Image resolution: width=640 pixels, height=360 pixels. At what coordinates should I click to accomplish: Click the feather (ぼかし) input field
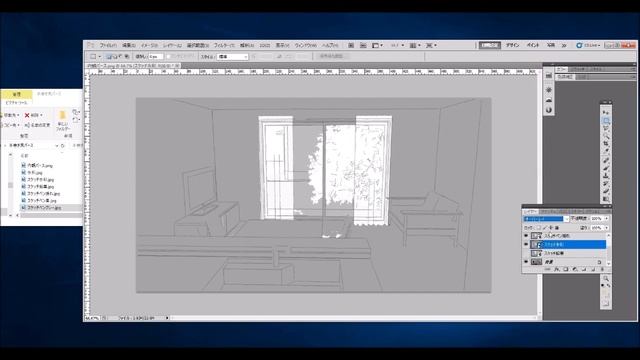pyautogui.click(x=156, y=57)
